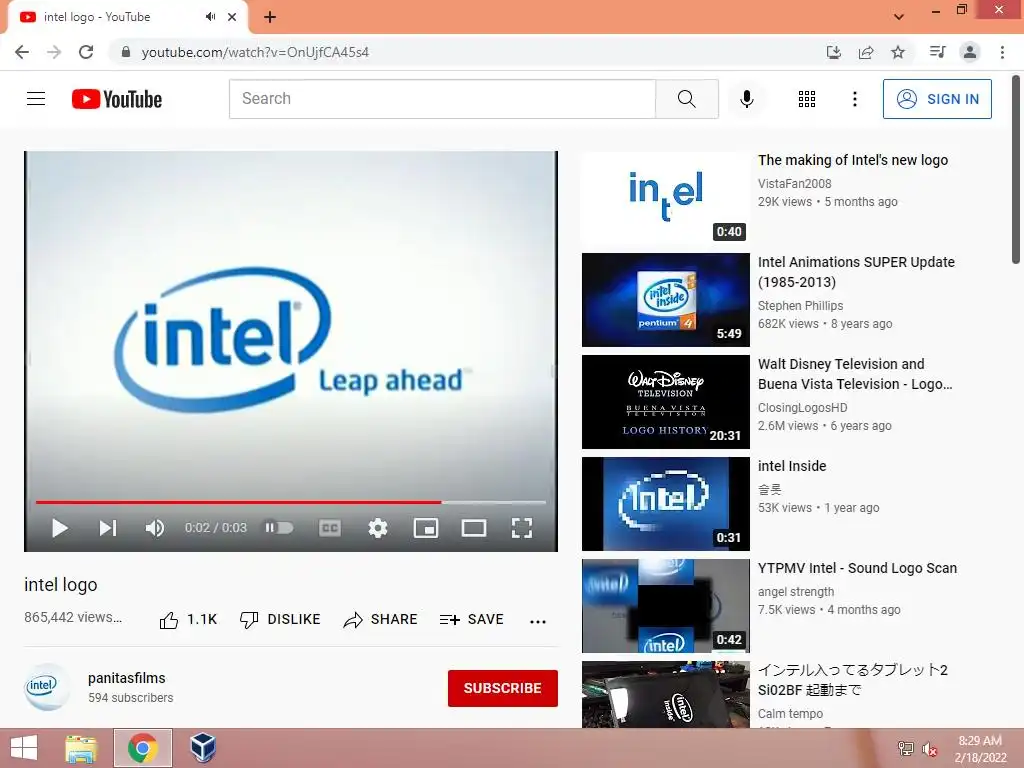Open 'Intel Animations SUPER Update' video title
This screenshot has width=1024, height=768.
(x=856, y=272)
